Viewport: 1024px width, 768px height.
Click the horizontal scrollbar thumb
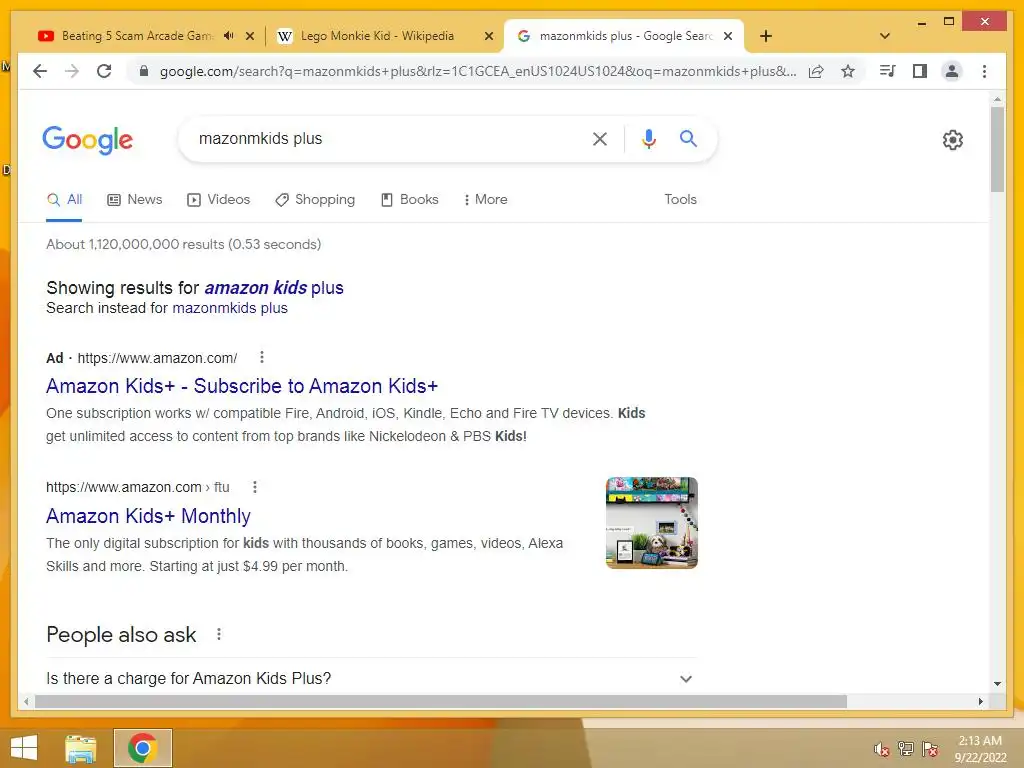(x=441, y=701)
